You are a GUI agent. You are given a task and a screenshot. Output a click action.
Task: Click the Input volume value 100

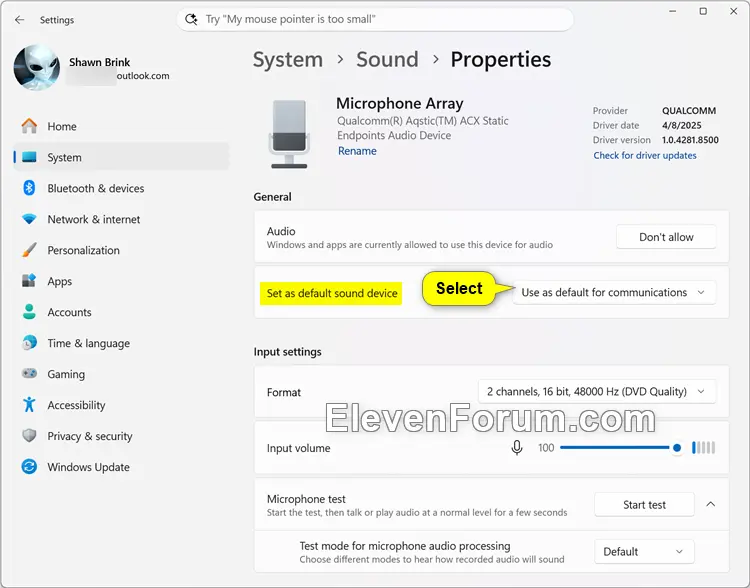pyautogui.click(x=546, y=448)
